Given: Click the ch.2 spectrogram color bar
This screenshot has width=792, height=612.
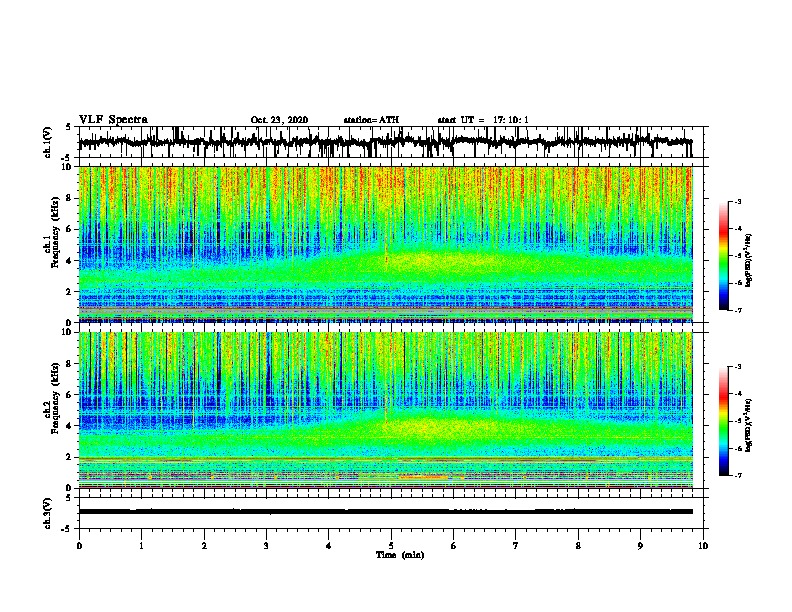Looking at the screenshot, I should point(723,421).
